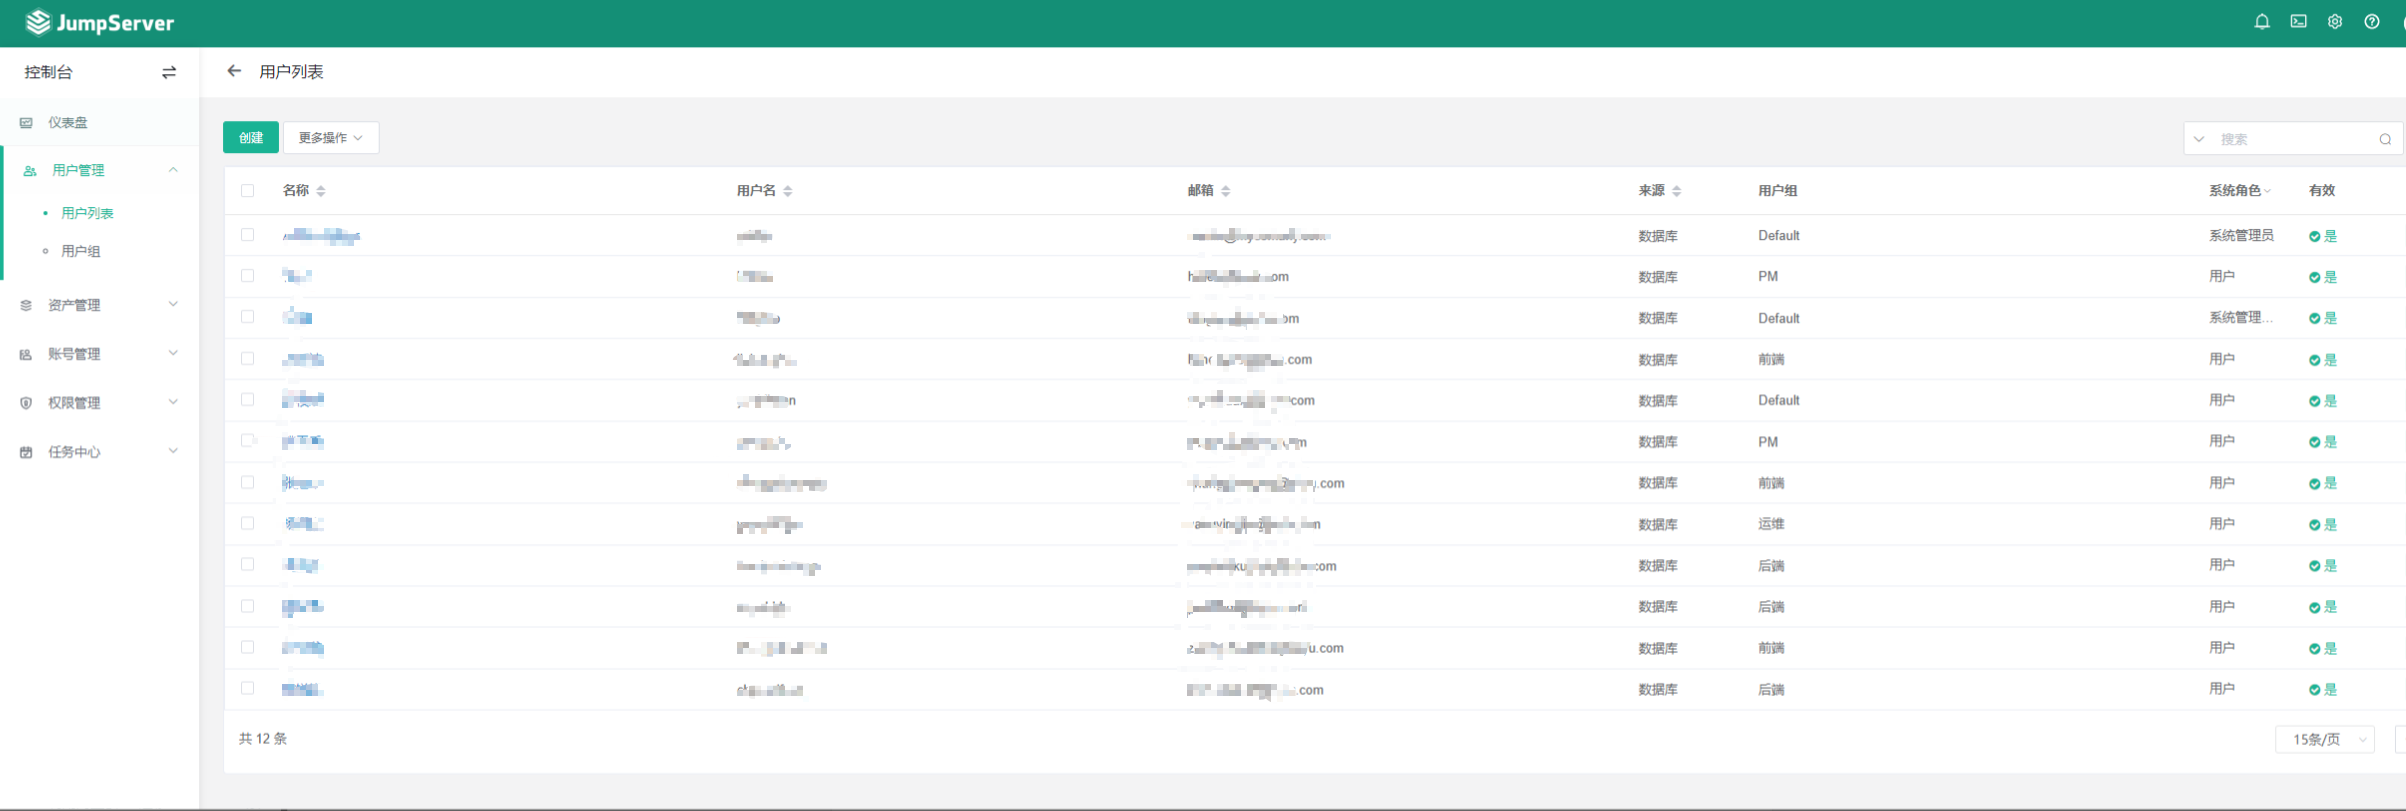Open 用户组 in the sidebar
Image resolution: width=2406 pixels, height=811 pixels.
click(x=81, y=251)
